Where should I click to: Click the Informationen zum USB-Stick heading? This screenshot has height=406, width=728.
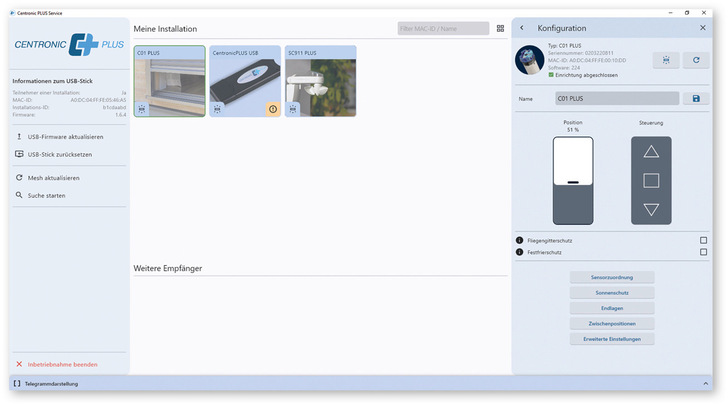52,81
